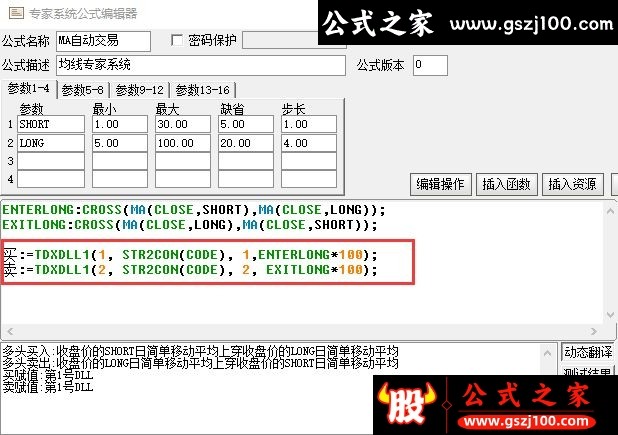Click the 插入函数 button
Viewport: 618px width, 435px height.
pos(506,184)
